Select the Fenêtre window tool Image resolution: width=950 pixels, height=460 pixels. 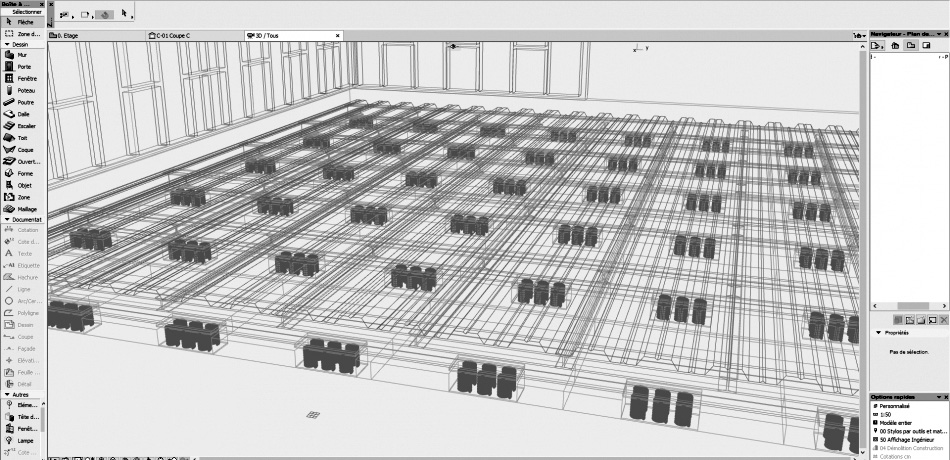22,79
